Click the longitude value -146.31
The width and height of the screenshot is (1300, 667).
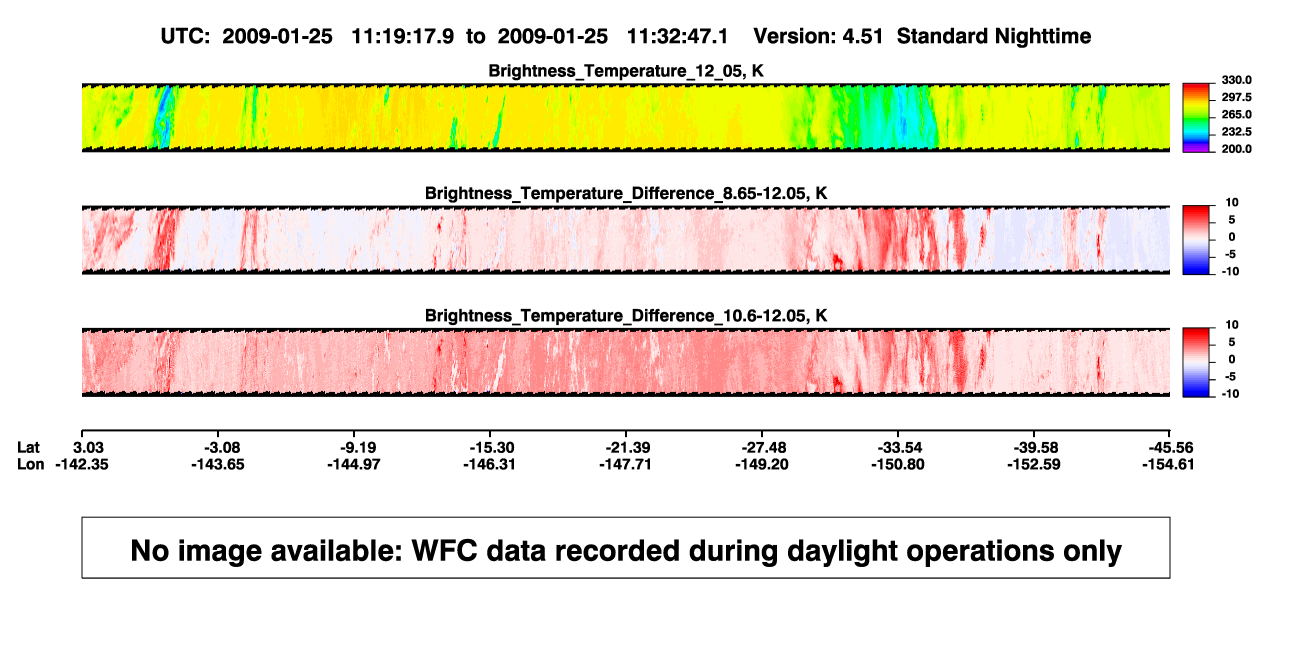click(490, 464)
